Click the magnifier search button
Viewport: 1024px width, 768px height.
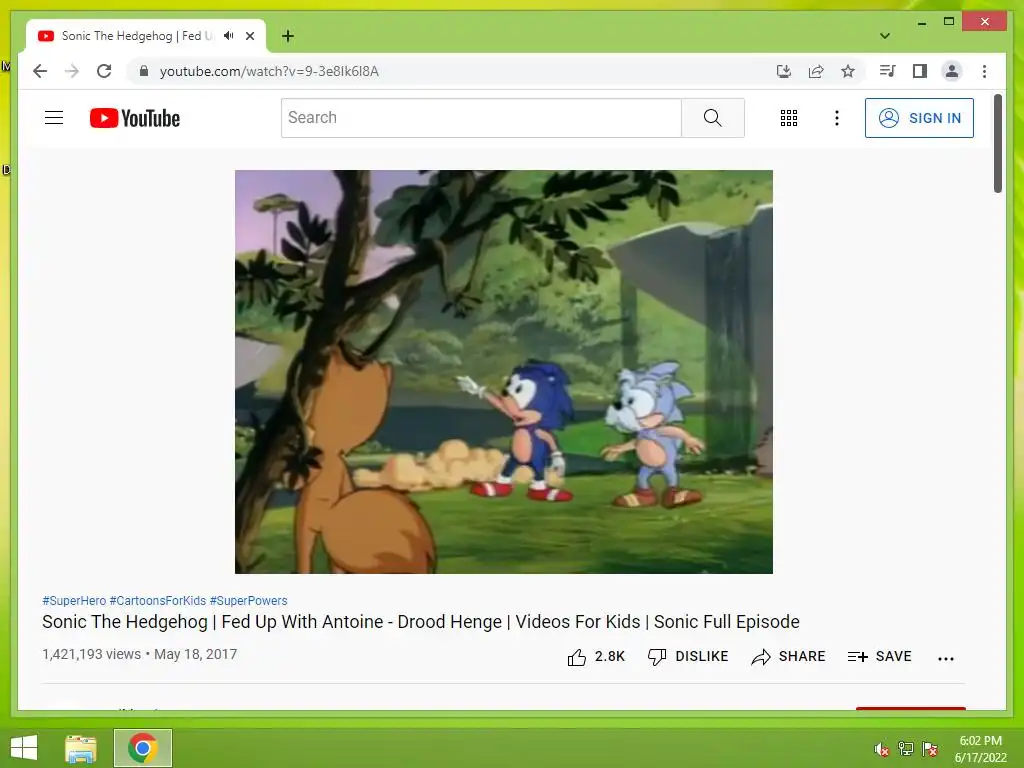click(x=712, y=118)
